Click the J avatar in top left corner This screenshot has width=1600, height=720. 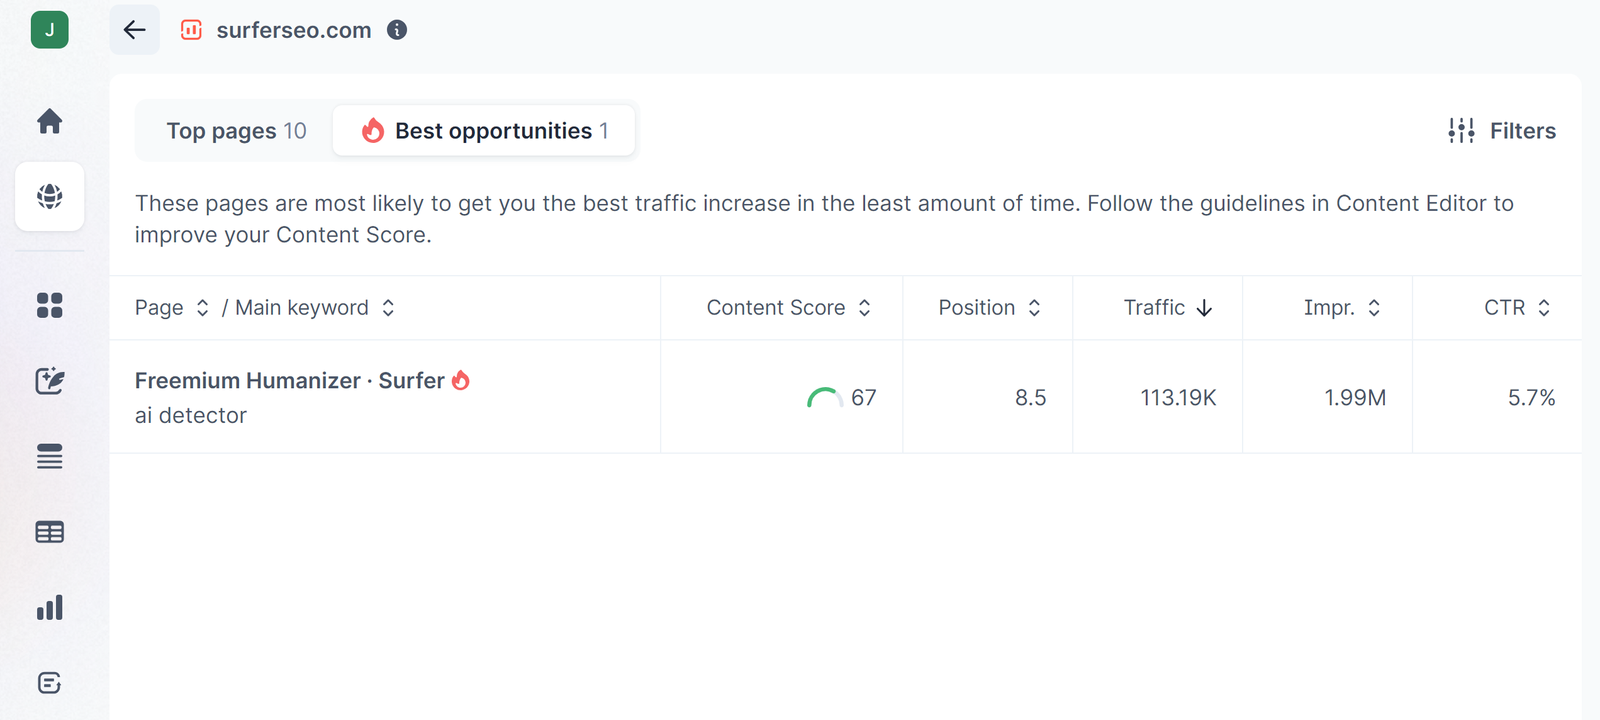click(x=48, y=30)
